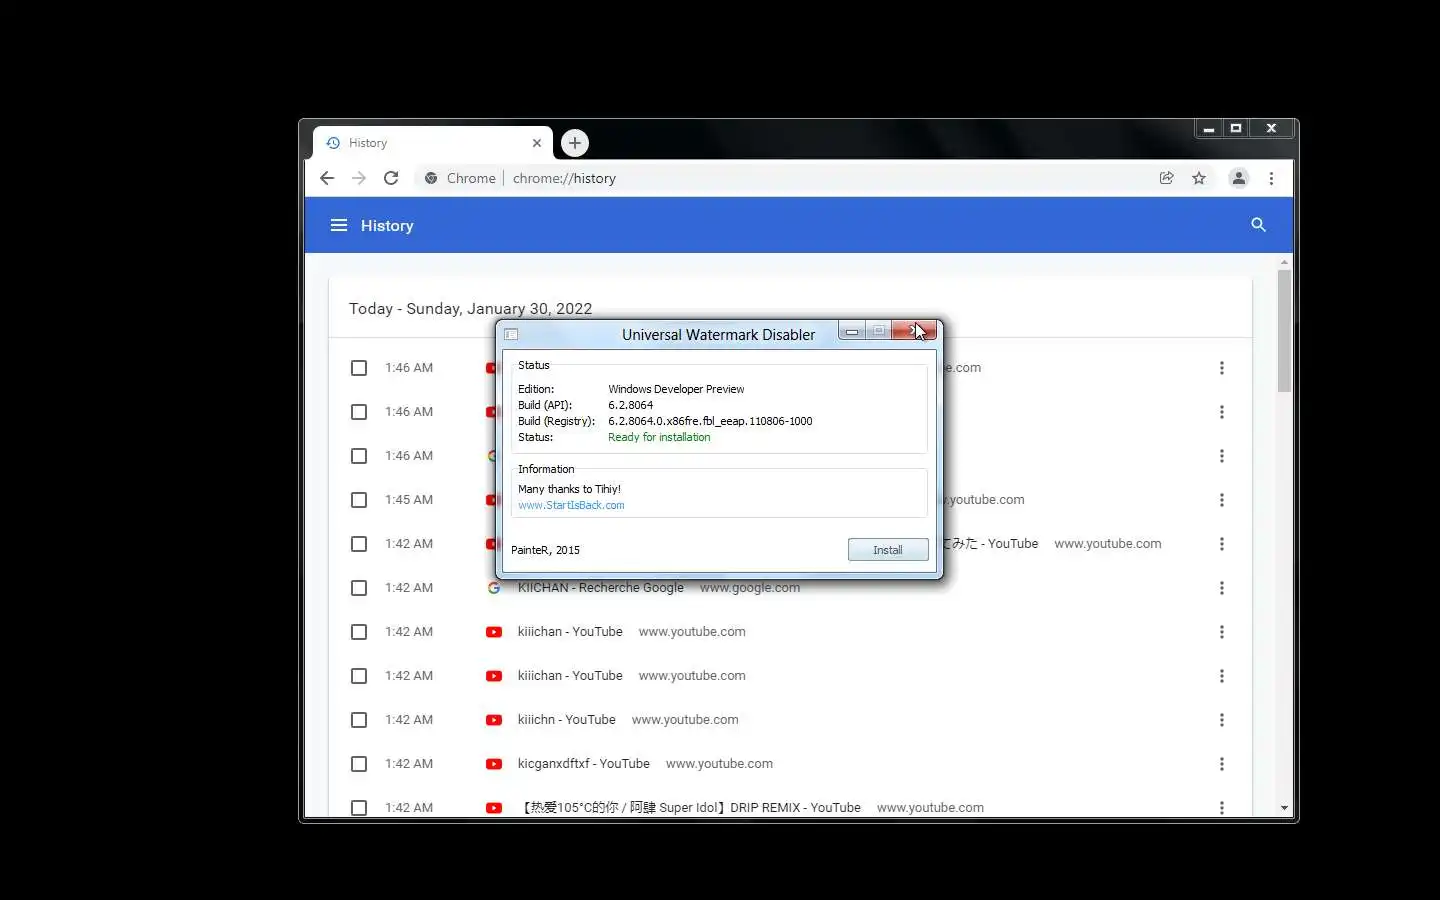Open kicganxdftxf - YouTube history link

pyautogui.click(x=584, y=764)
